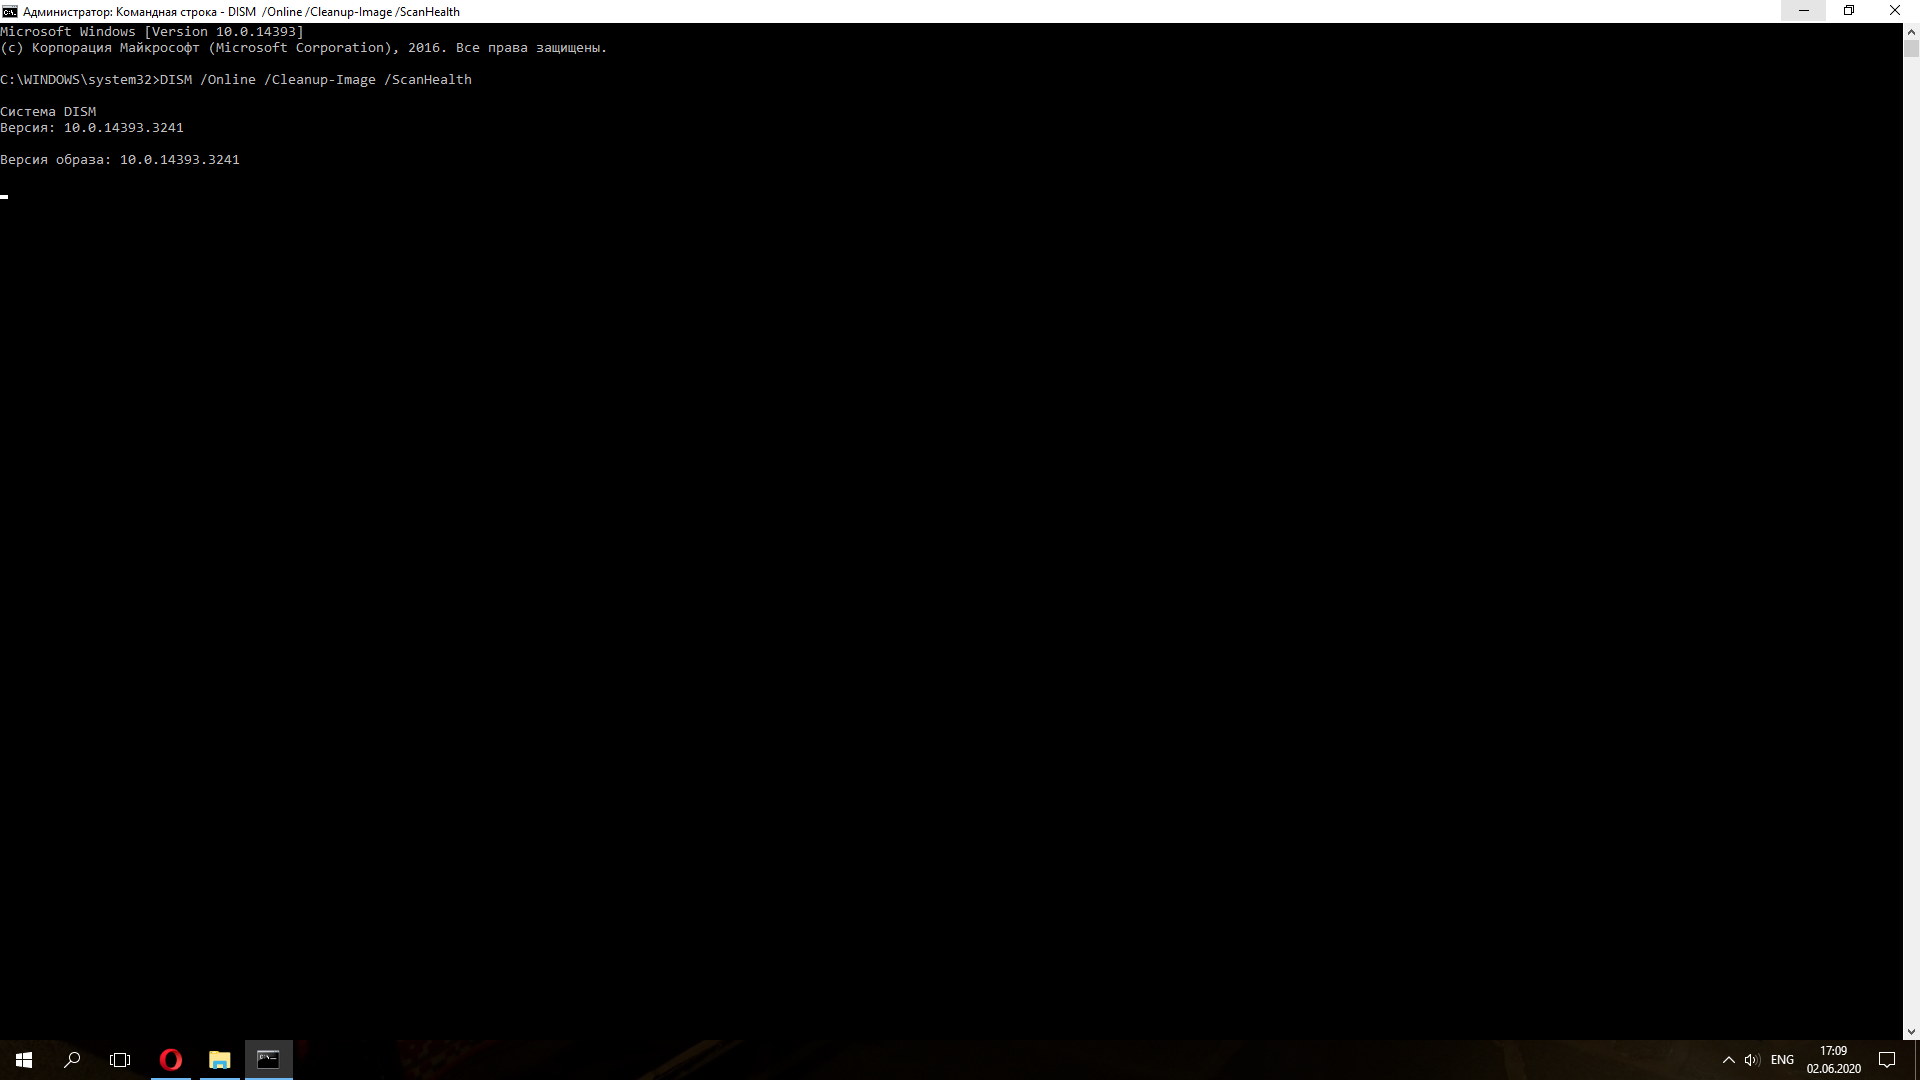Open Command Prompt system menu icon in title bar
Image resolution: width=1920 pixels, height=1080 pixels.
10,11
